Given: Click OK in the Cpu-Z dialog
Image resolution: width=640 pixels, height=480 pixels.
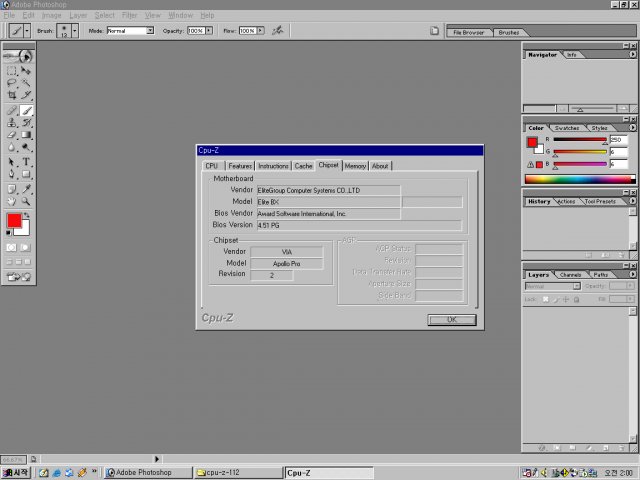Looking at the screenshot, I should coord(452,320).
